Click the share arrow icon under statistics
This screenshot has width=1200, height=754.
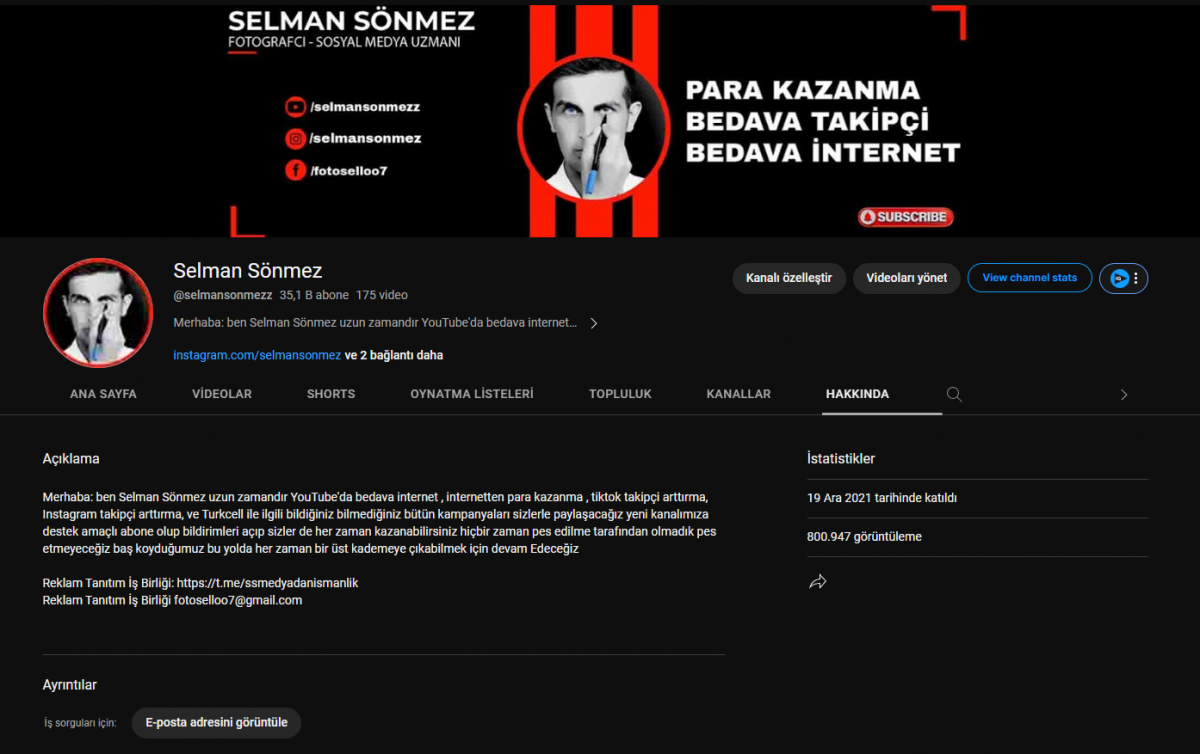pyautogui.click(x=818, y=582)
